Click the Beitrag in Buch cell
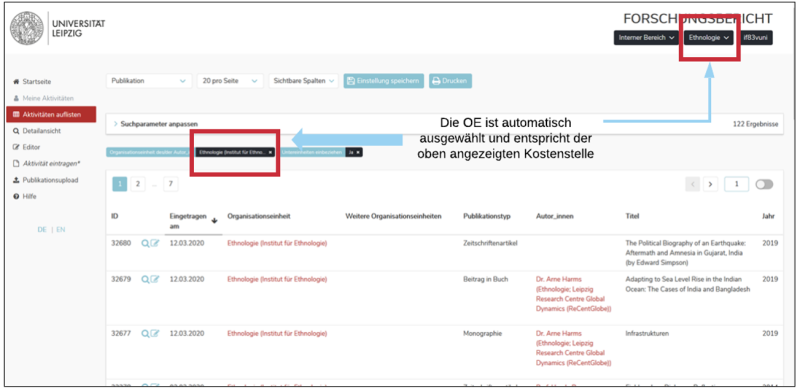800x391 pixels. coord(485,279)
